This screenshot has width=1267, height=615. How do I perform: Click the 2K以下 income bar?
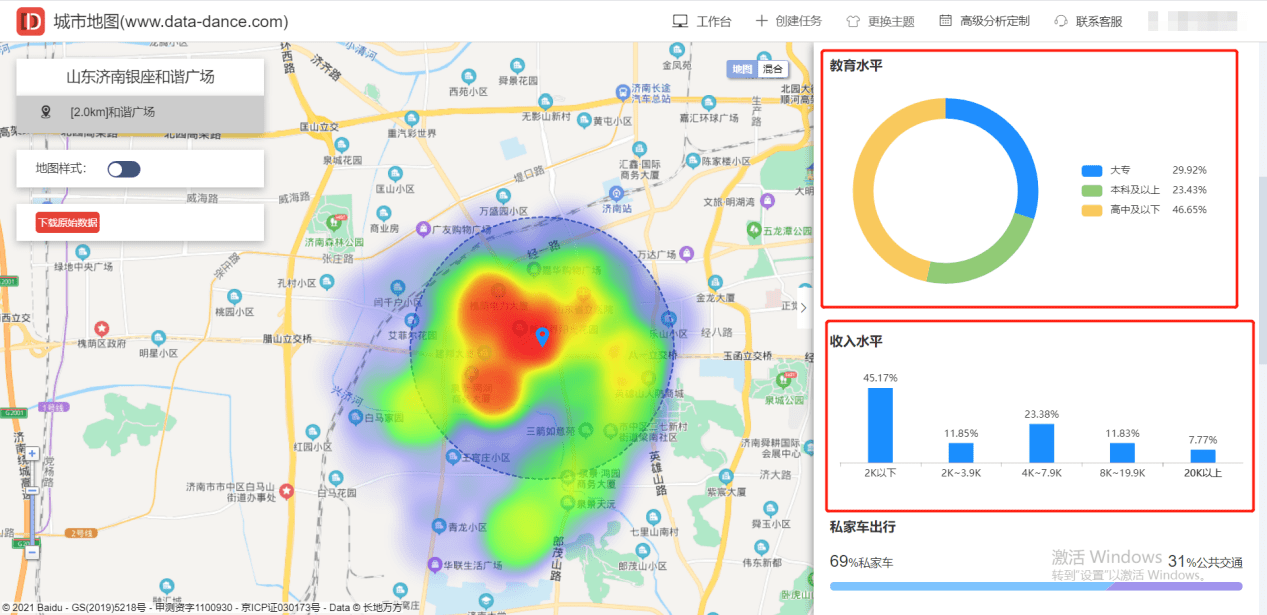[x=880, y=425]
